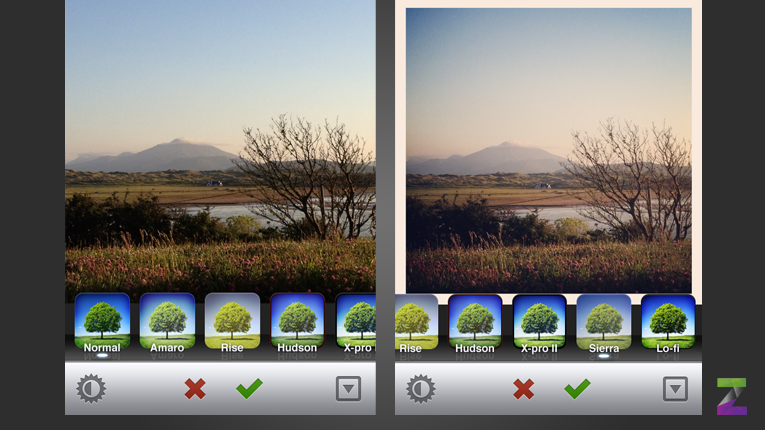The image size is (765, 430).
Task: Click the green-purple Z watermark logo
Action: [x=732, y=396]
